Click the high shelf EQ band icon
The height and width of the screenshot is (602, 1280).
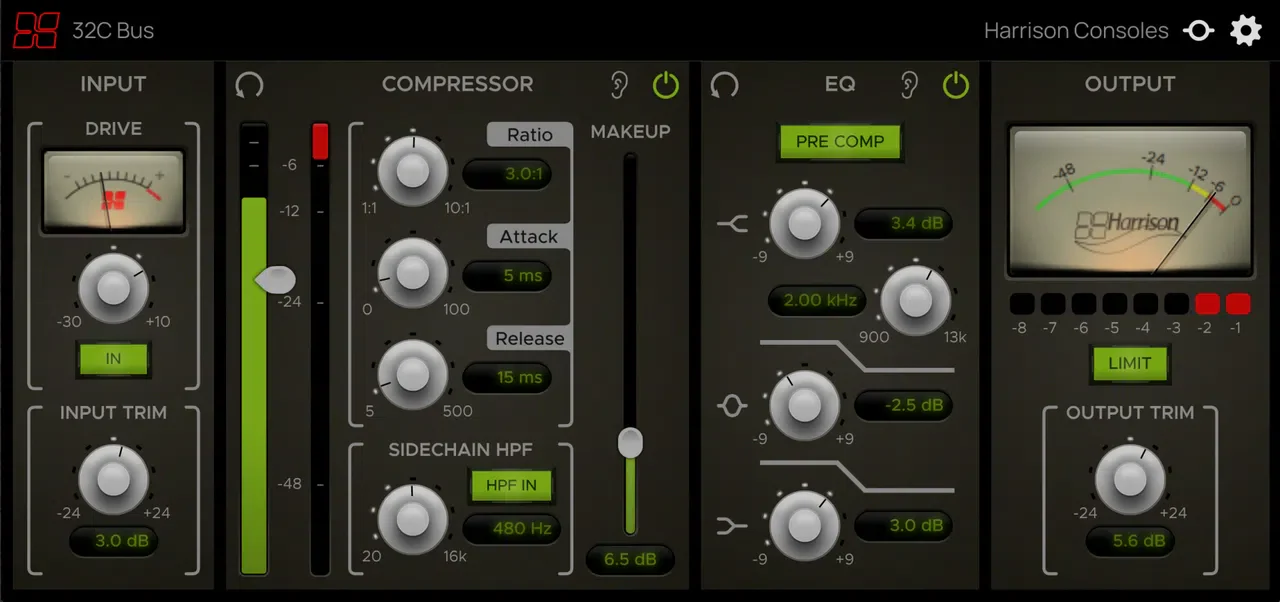733,224
